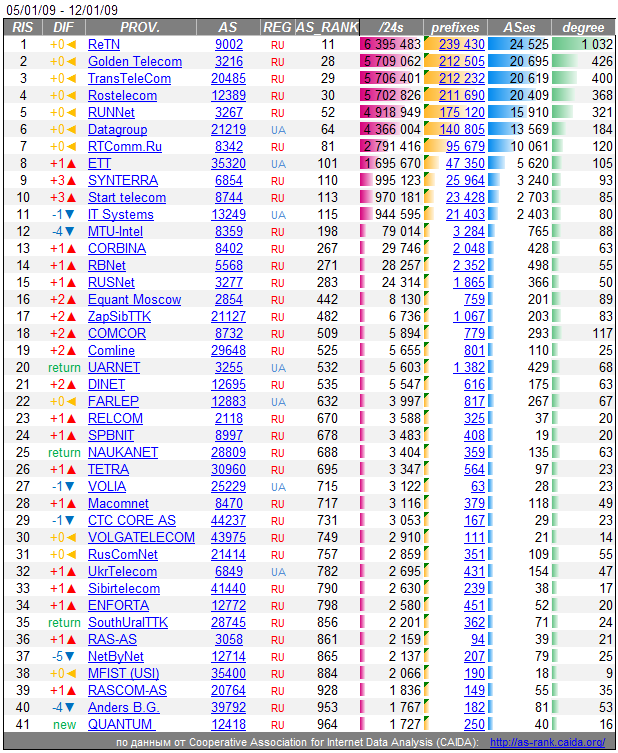Open the RusComNet provider link
Viewport: 618px width, 753px height.
coord(122,555)
